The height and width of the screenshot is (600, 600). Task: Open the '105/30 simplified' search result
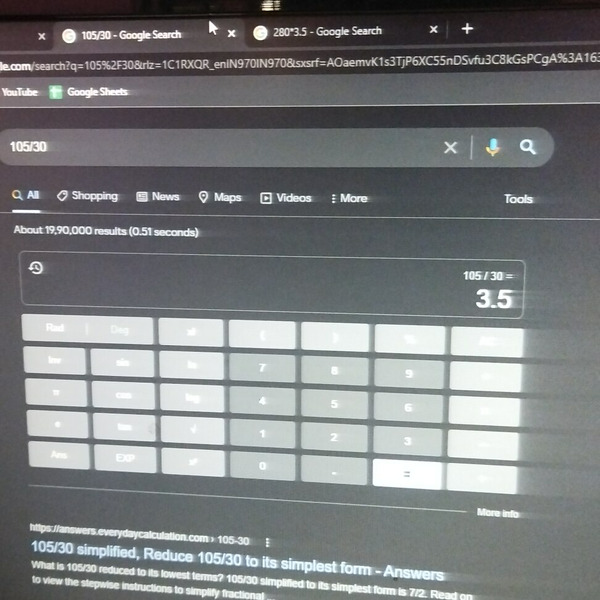point(237,560)
